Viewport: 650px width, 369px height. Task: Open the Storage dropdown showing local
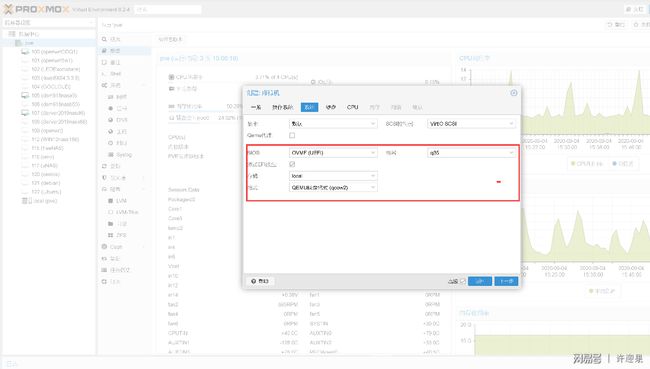333,176
